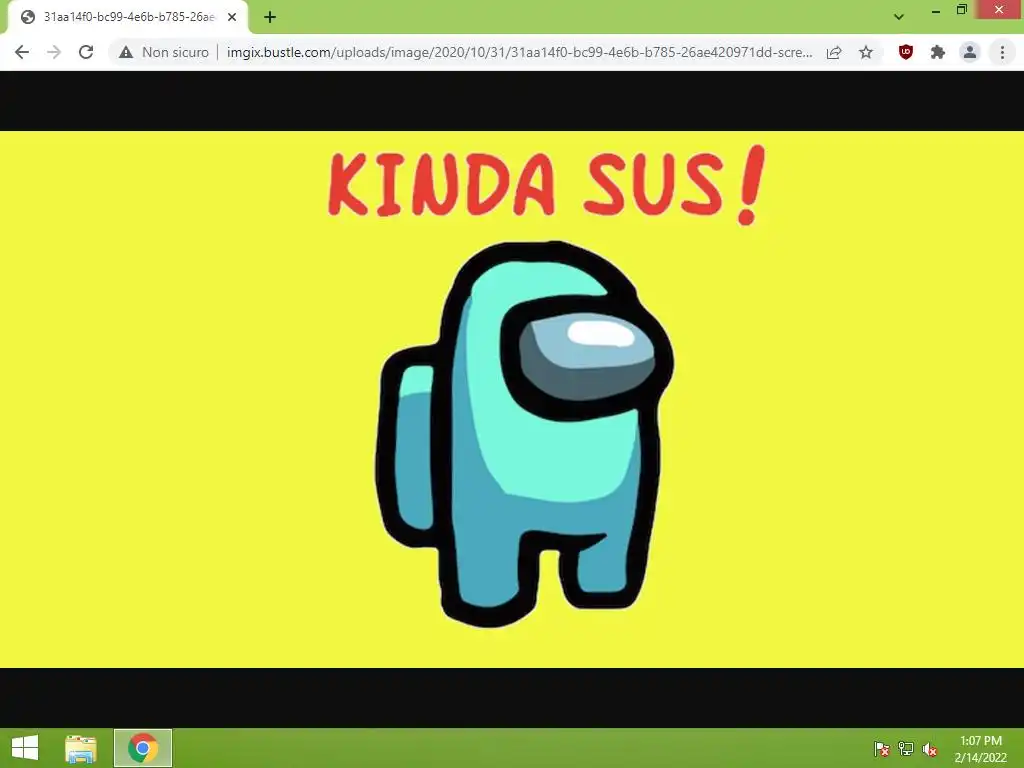This screenshot has width=1024, height=768.
Task: Click the Kinda Sus crewmate image
Action: [x=512, y=399]
